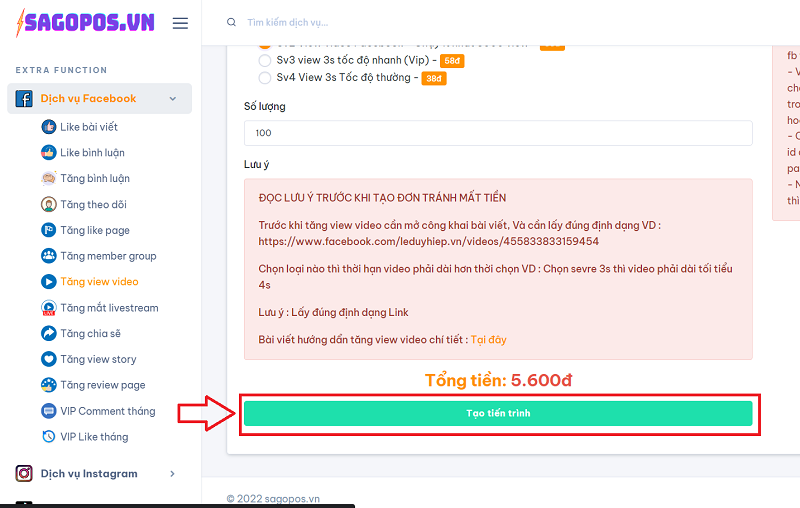Click the Tăng like page flag icon
The width and height of the screenshot is (800, 508).
tap(48, 230)
